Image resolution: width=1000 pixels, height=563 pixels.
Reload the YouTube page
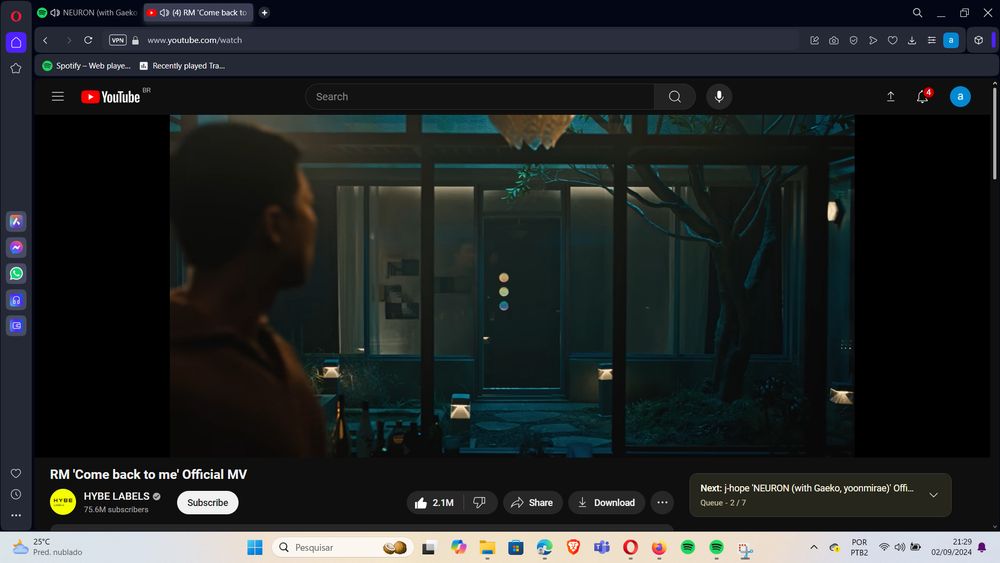(x=88, y=40)
